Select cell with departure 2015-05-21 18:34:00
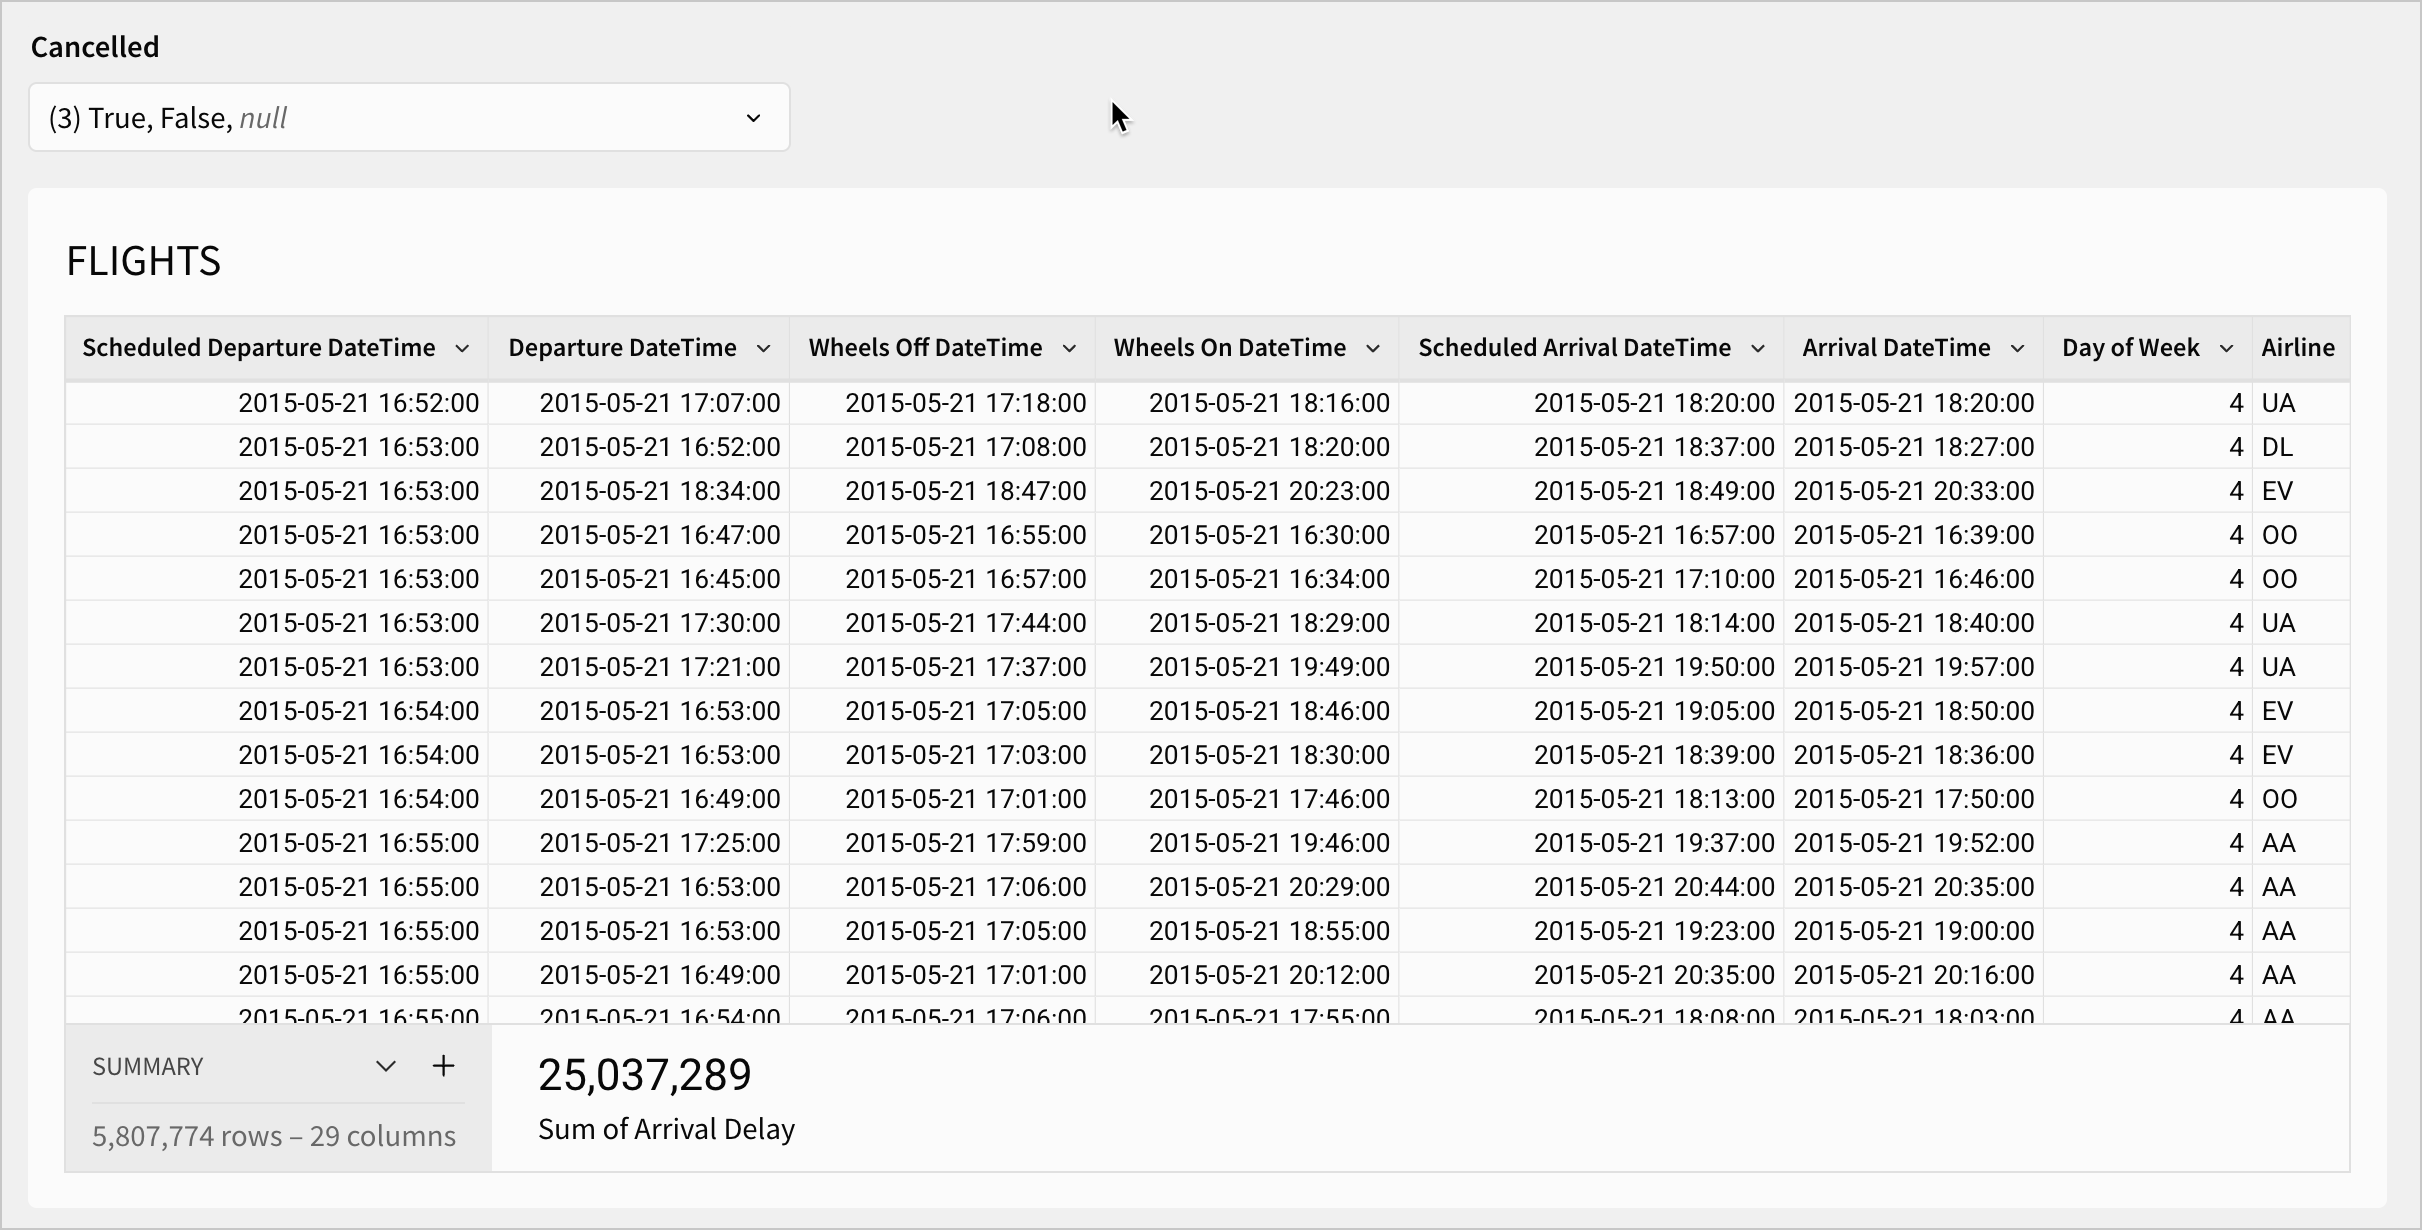The width and height of the screenshot is (2422, 1230). coord(660,491)
